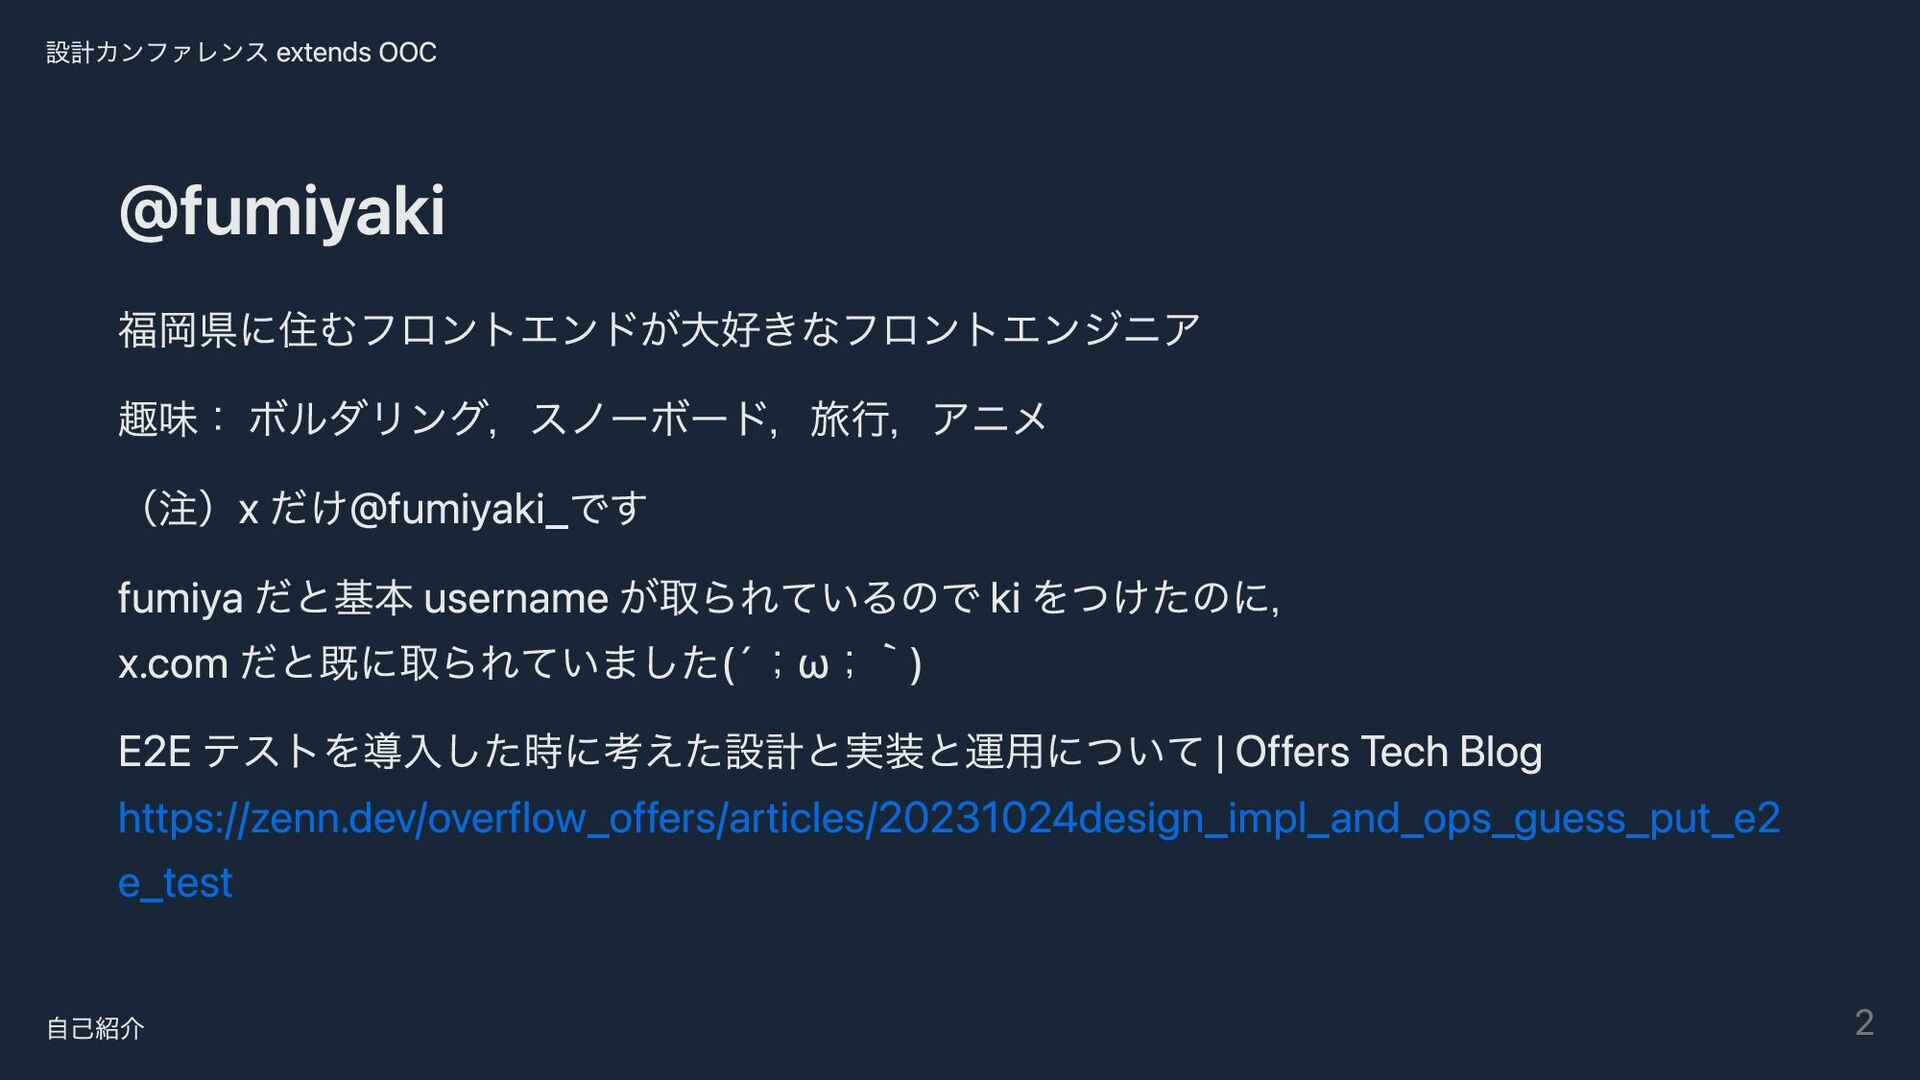Click the word 'アニメ' in hobbies
This screenshot has width=1920, height=1080.
pyautogui.click(x=988, y=418)
